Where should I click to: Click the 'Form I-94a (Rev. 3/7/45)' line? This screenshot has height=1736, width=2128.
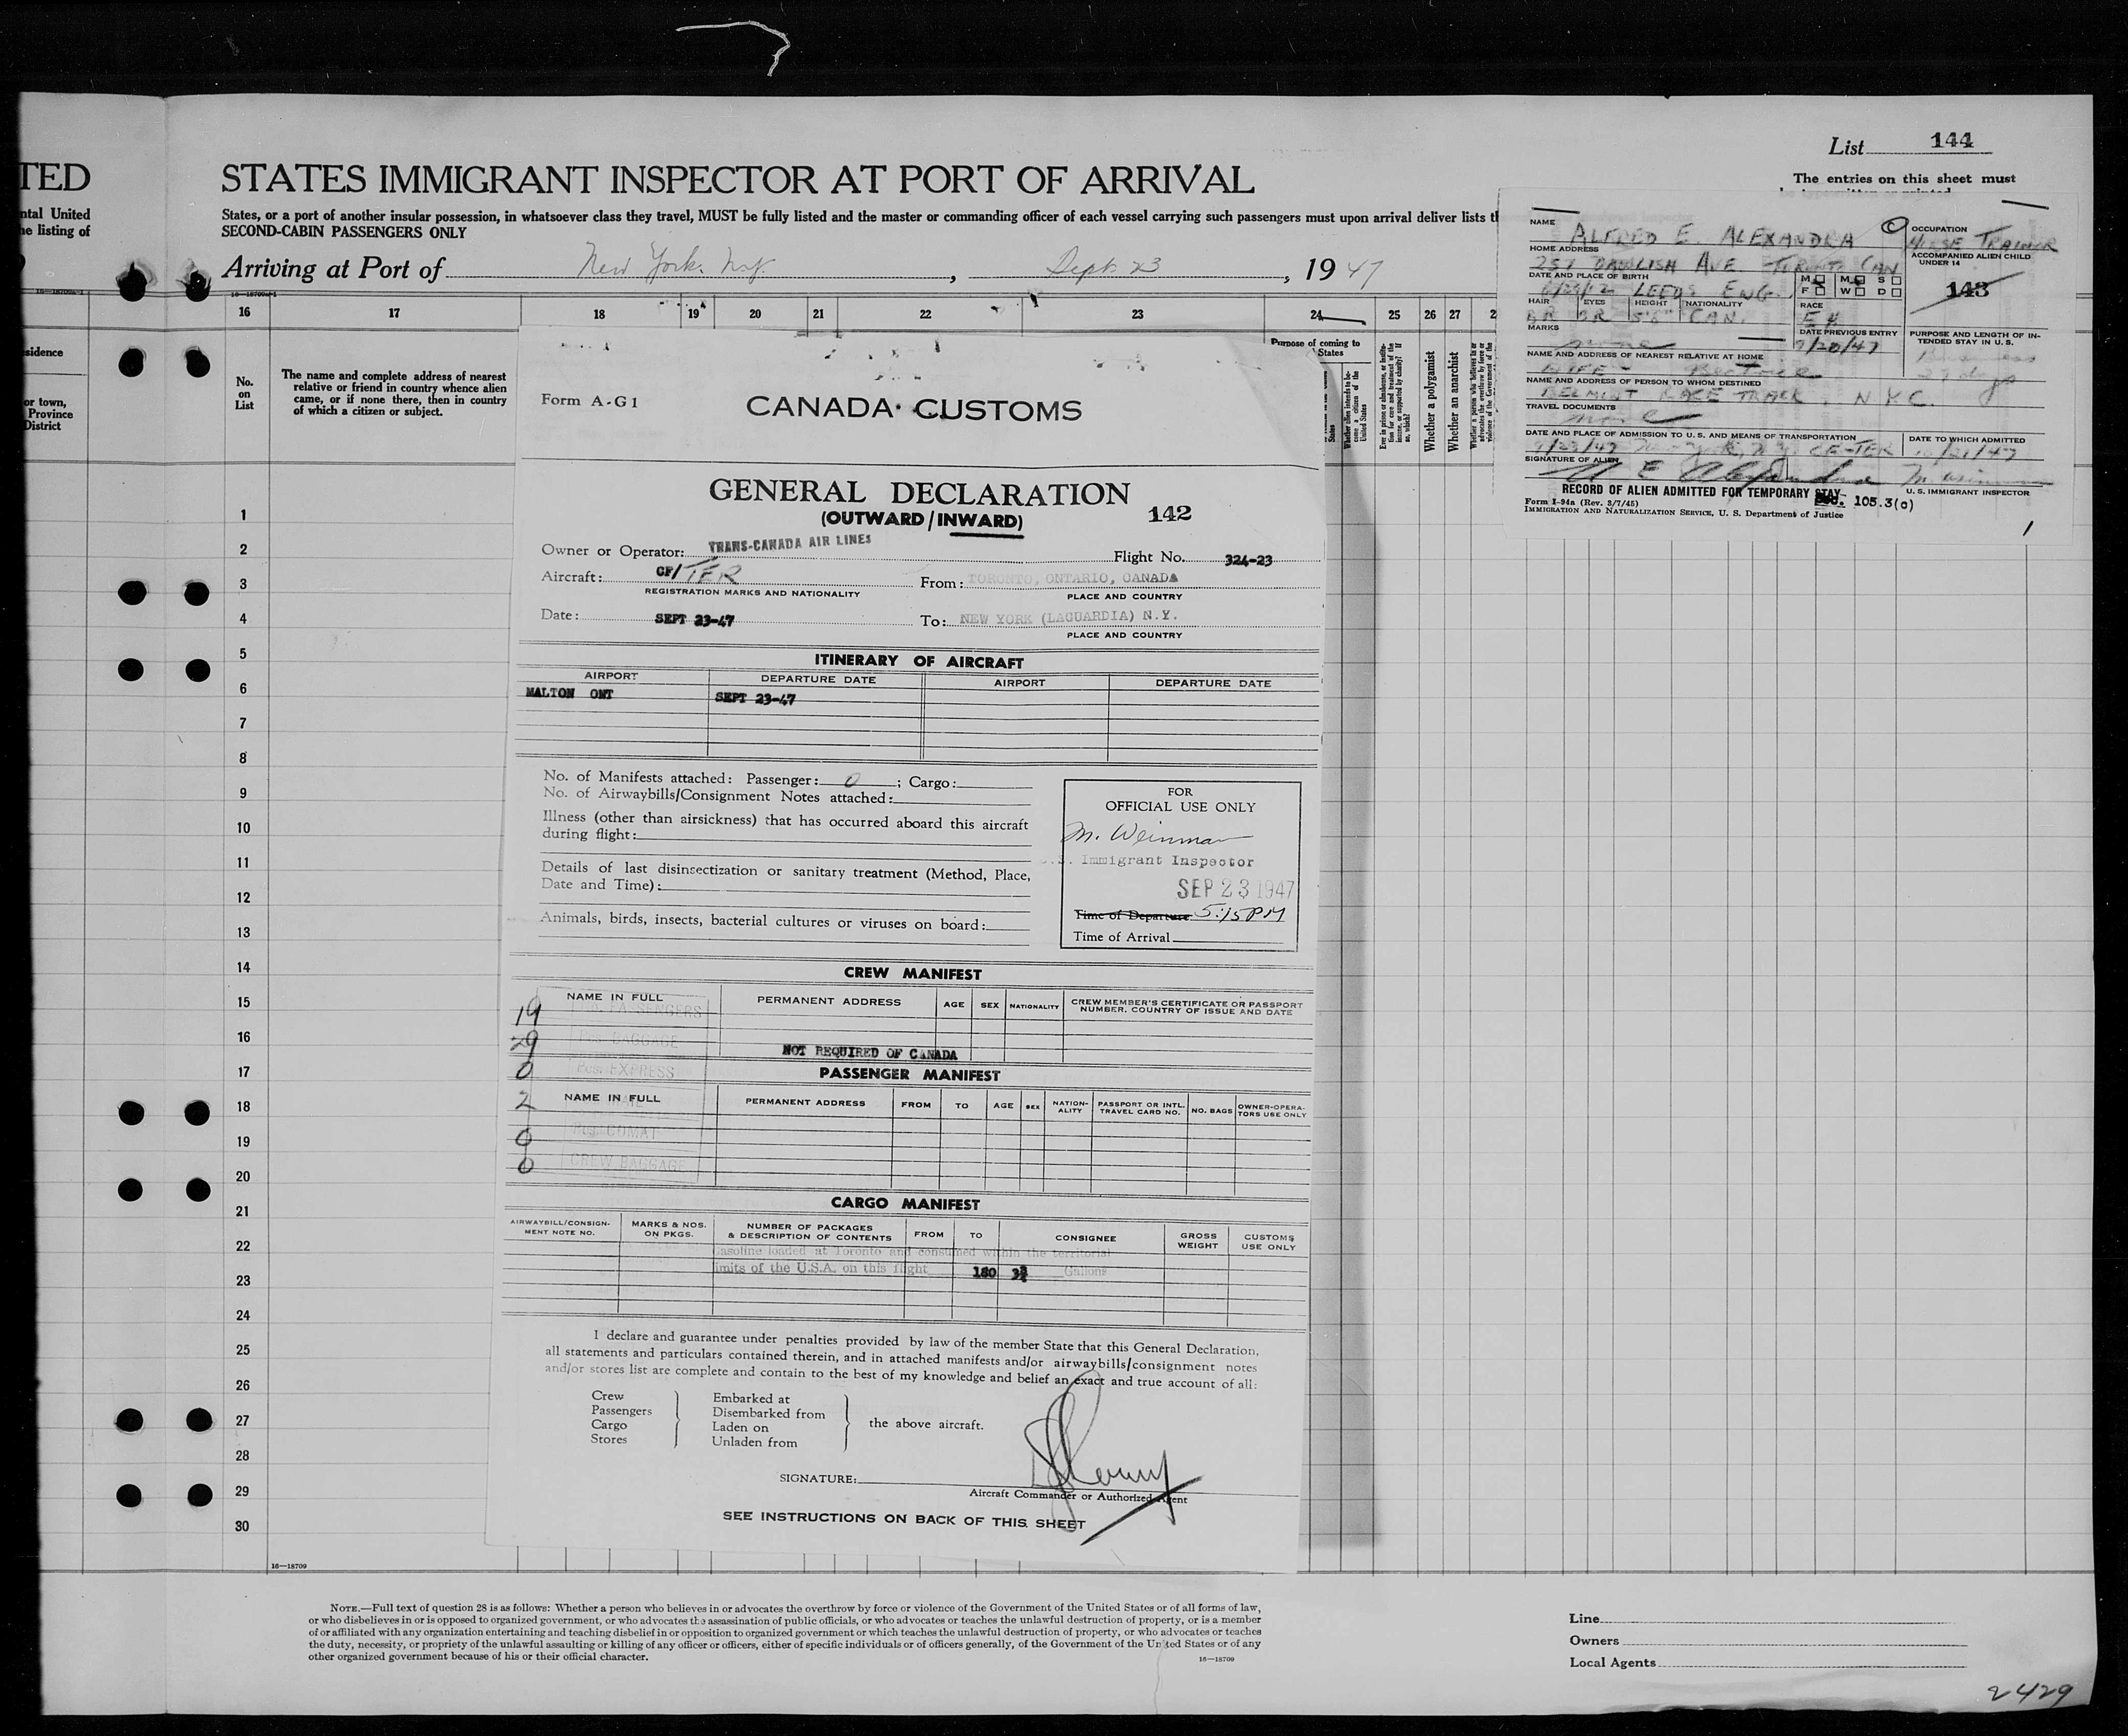point(1582,502)
